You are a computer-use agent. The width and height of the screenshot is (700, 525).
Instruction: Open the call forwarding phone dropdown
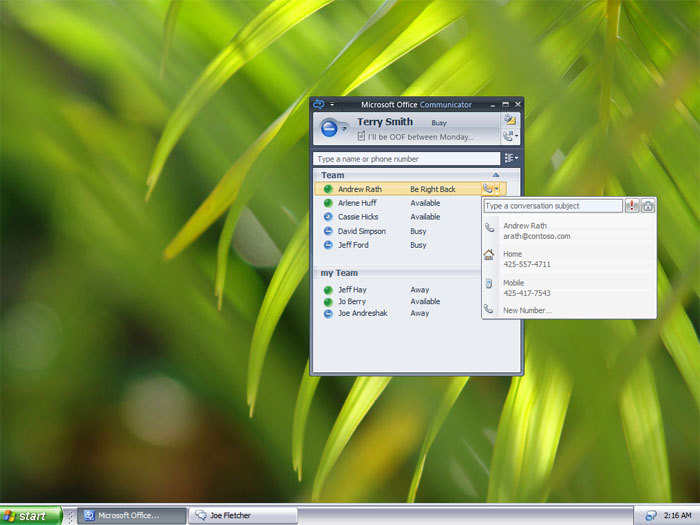(510, 136)
